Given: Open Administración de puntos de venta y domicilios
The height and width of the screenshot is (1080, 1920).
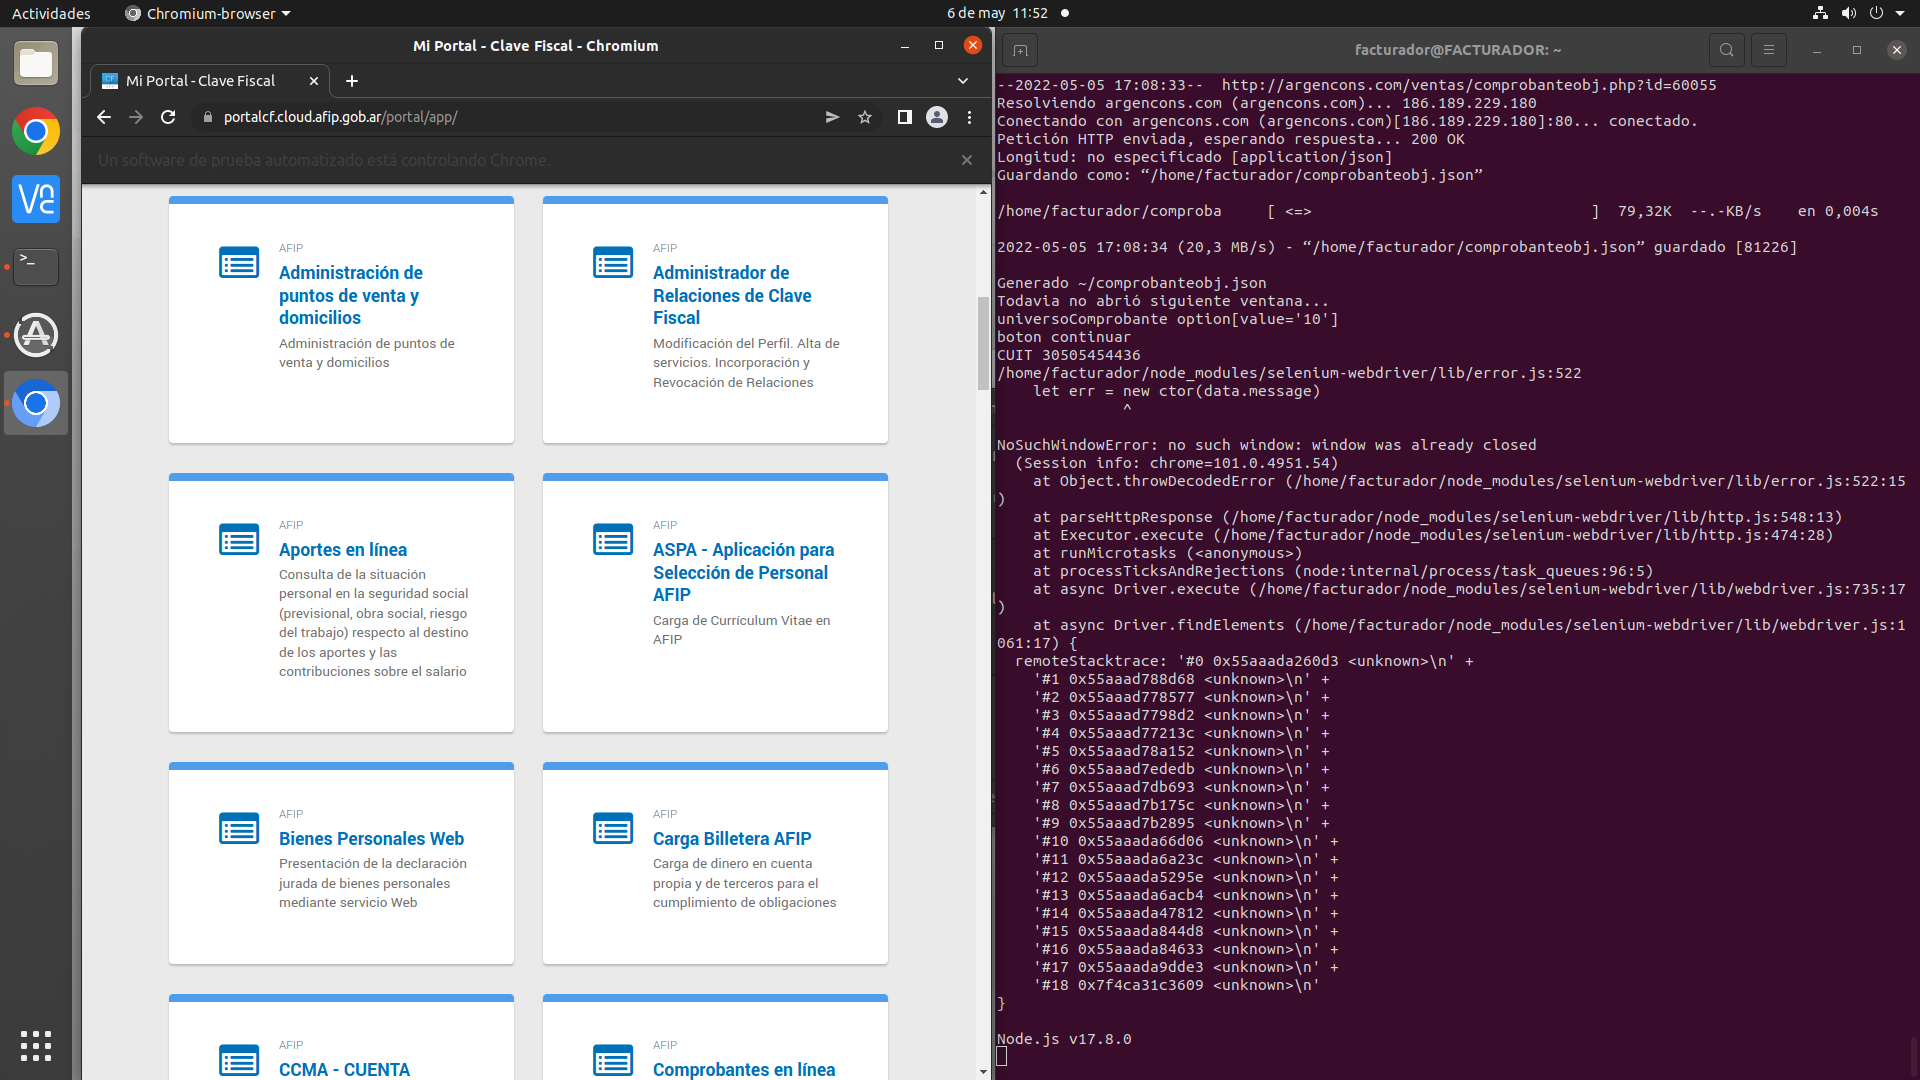Looking at the screenshot, I should [x=350, y=295].
